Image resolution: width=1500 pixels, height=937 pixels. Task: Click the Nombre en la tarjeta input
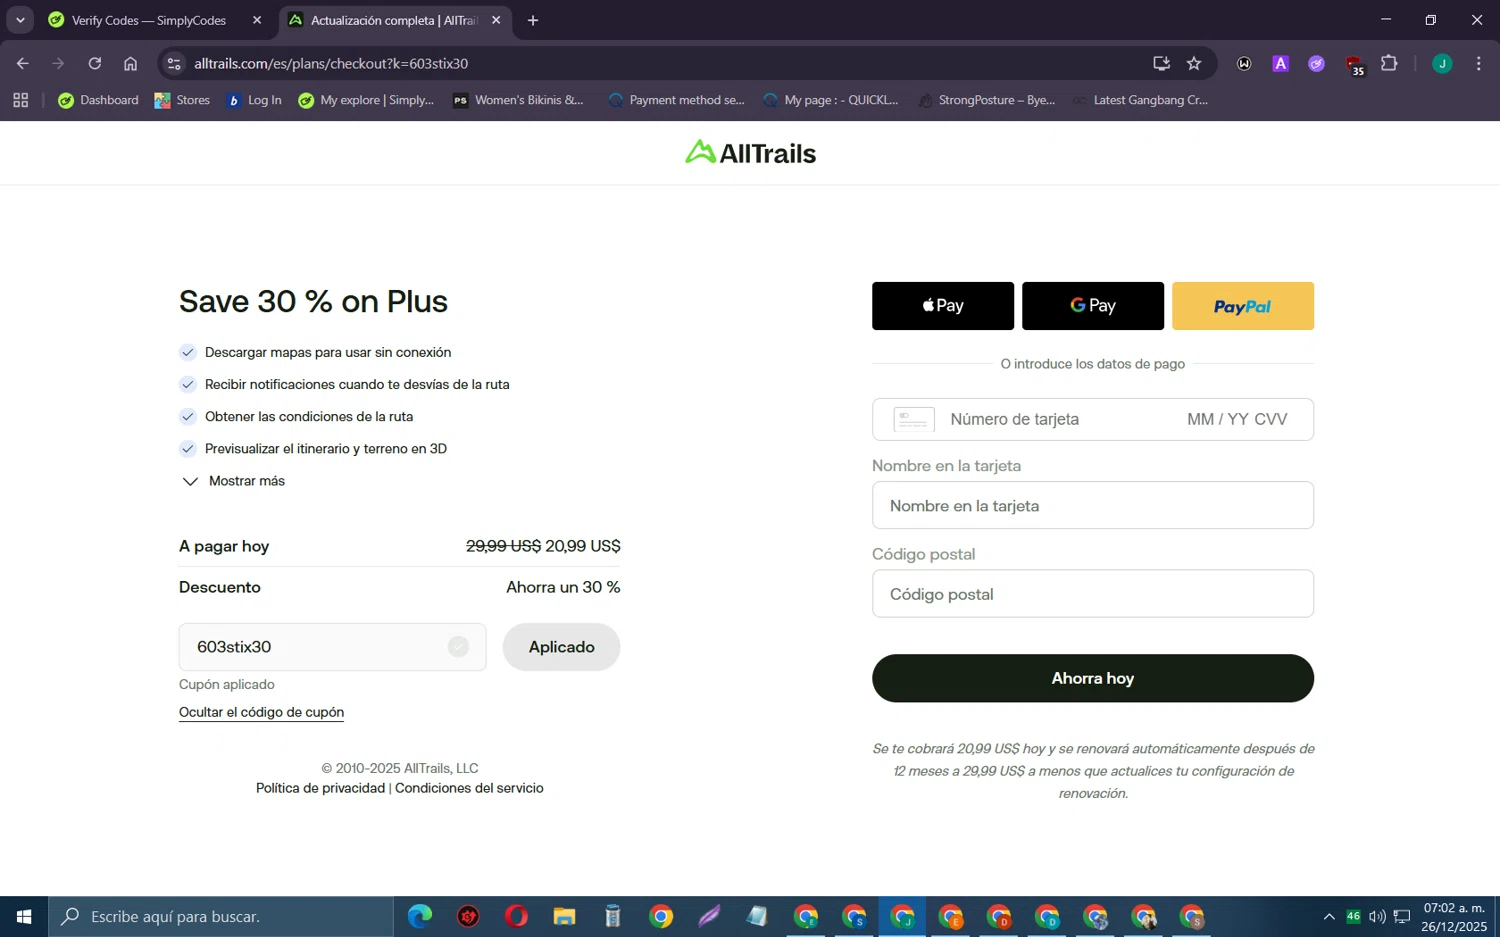click(x=1093, y=505)
